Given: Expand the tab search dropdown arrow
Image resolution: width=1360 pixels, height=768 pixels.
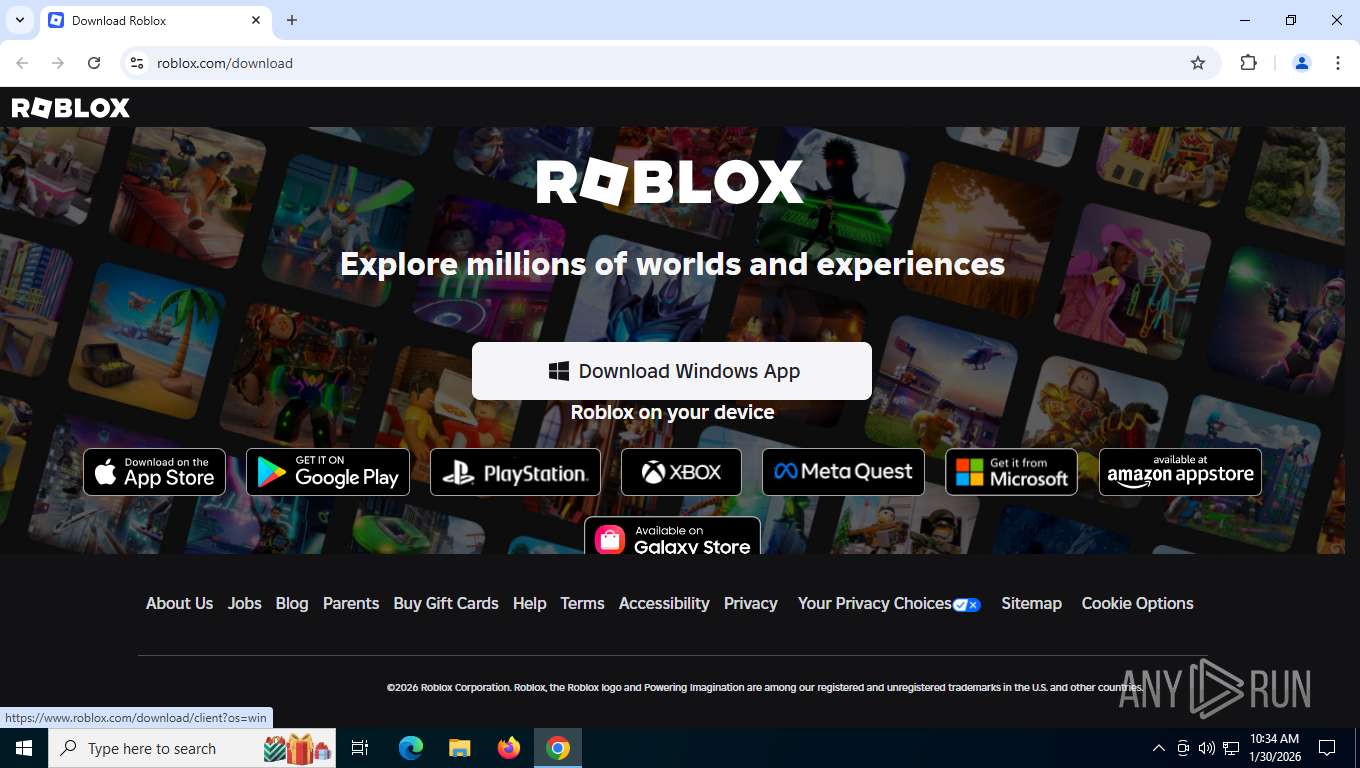Looking at the screenshot, I should (x=19, y=20).
